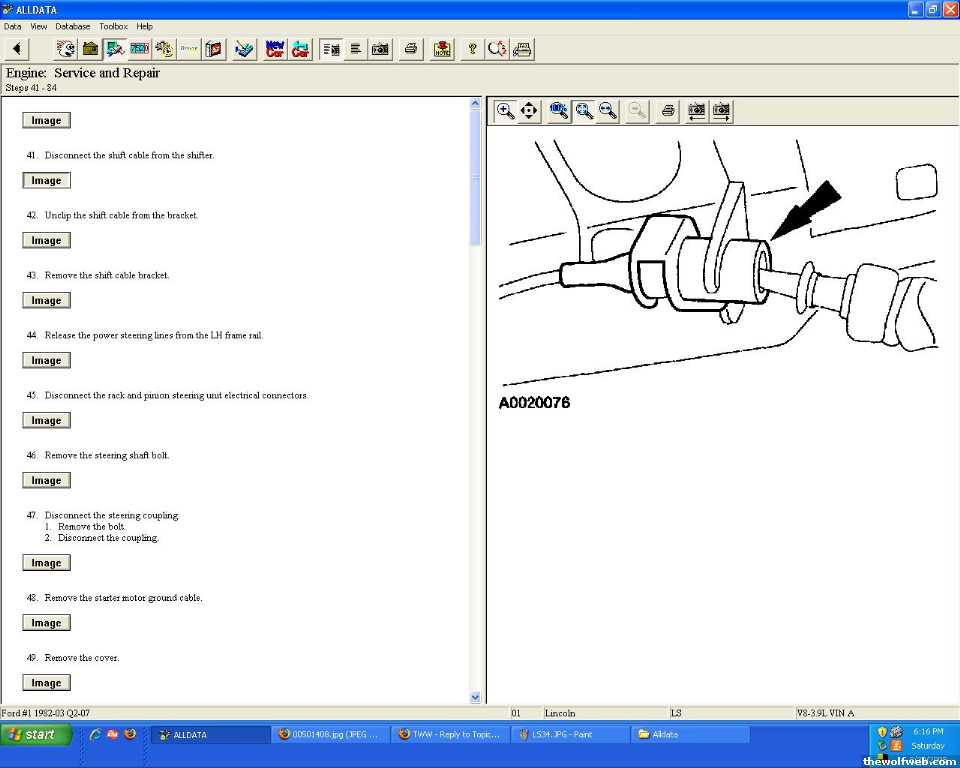The image size is (960, 768).
Task: Show next image with right arrow camera
Action: 720,111
